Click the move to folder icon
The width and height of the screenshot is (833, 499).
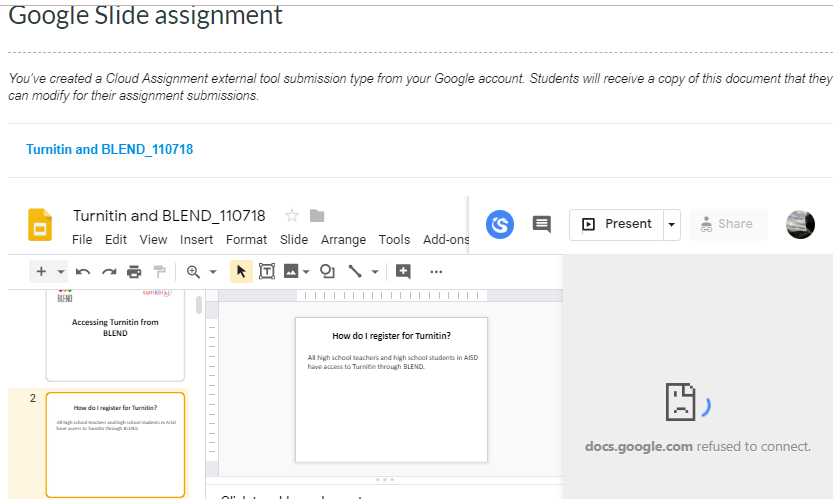coord(317,216)
